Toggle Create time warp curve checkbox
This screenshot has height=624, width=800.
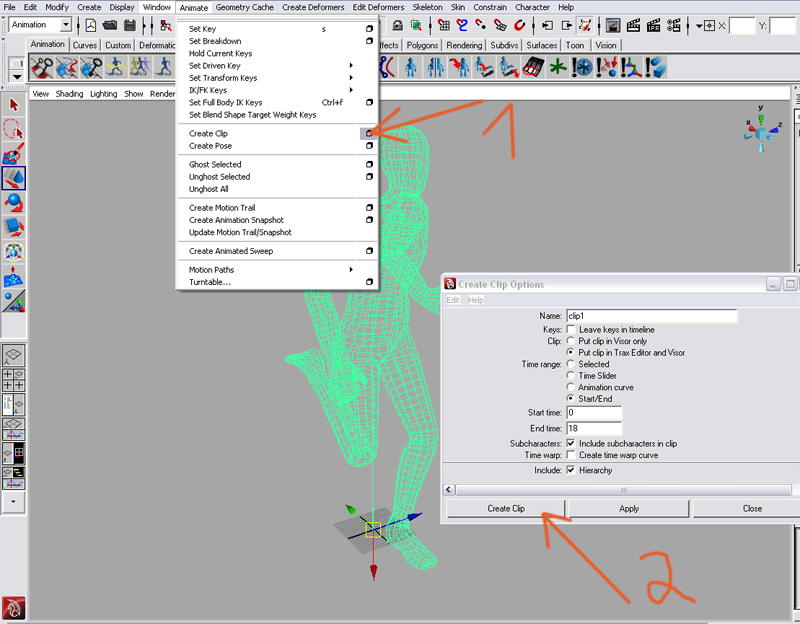[x=571, y=455]
